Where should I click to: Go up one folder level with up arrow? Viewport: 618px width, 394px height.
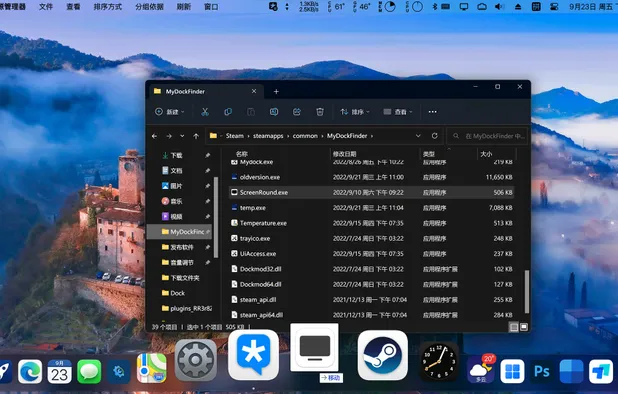pyautogui.click(x=196, y=136)
